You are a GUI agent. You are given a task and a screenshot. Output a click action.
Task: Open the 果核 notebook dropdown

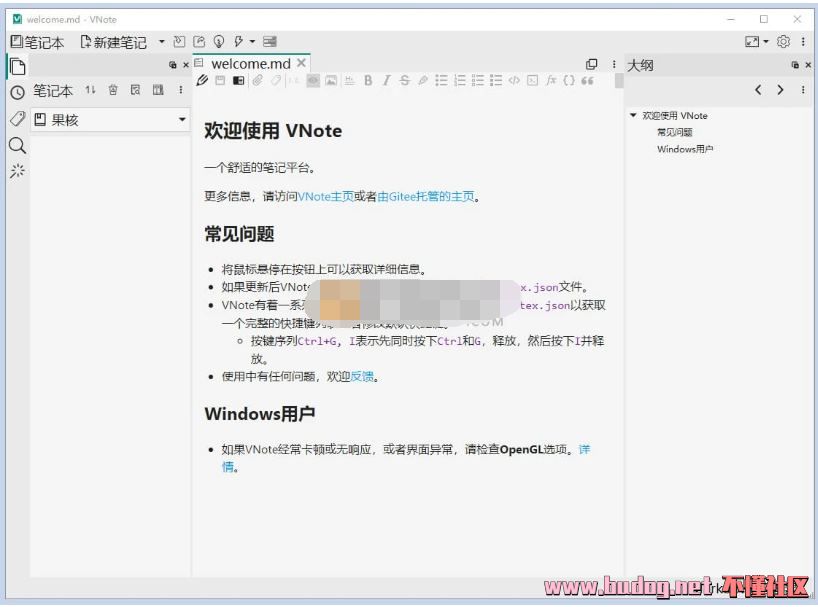tap(110, 120)
